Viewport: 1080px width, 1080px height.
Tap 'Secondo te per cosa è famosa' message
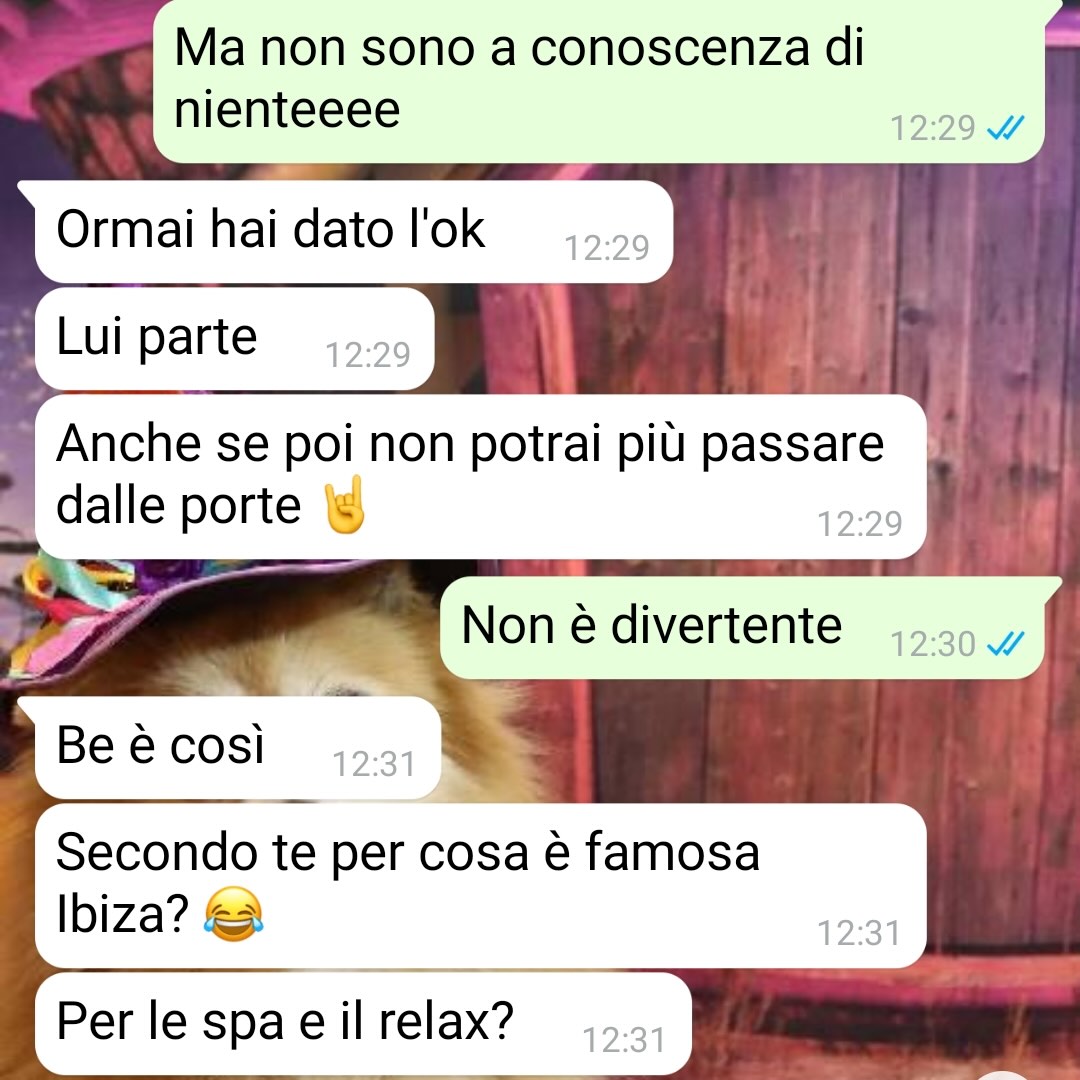pos(481,885)
